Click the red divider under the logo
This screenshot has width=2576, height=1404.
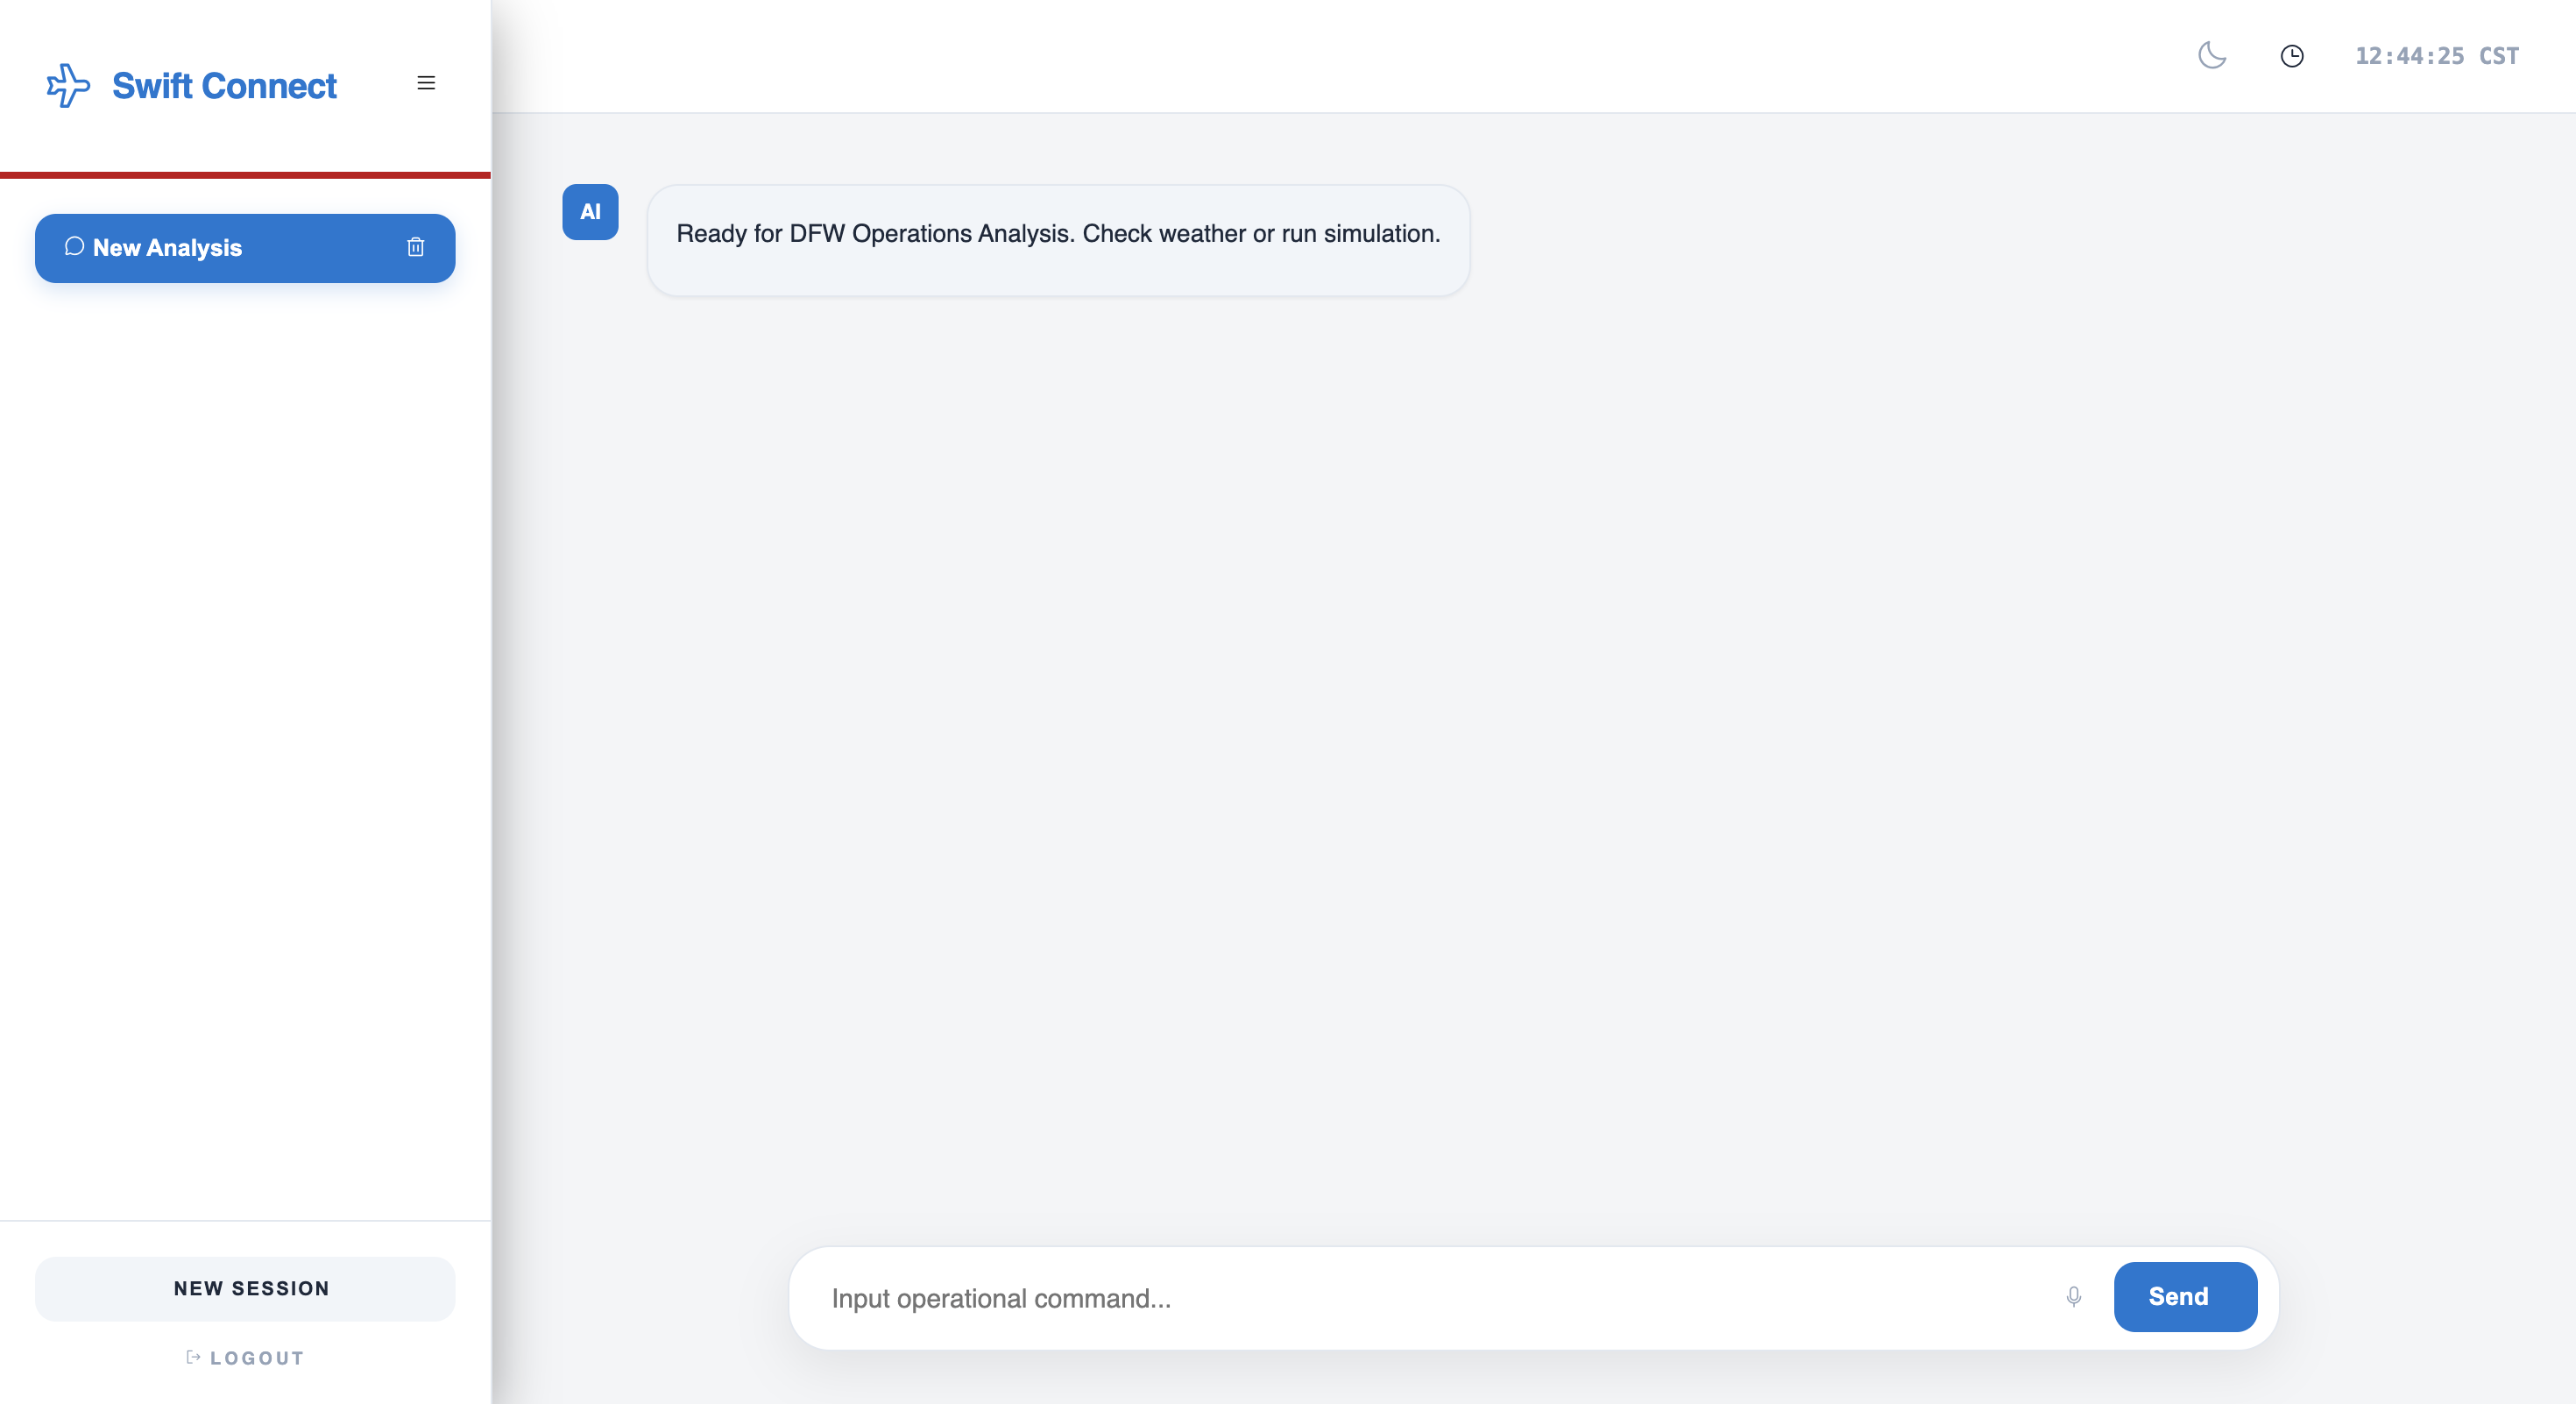[x=245, y=175]
